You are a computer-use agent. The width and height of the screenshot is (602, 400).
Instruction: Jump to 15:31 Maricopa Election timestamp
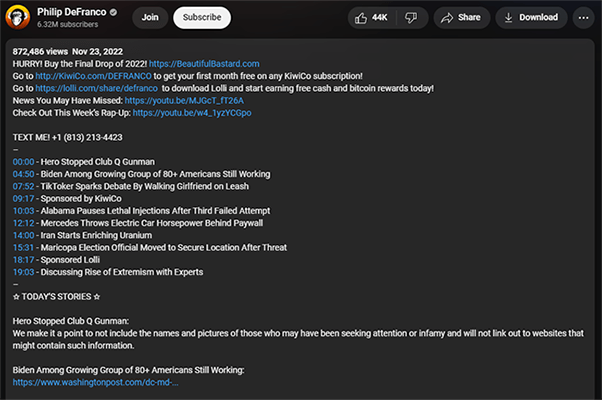pyautogui.click(x=23, y=247)
